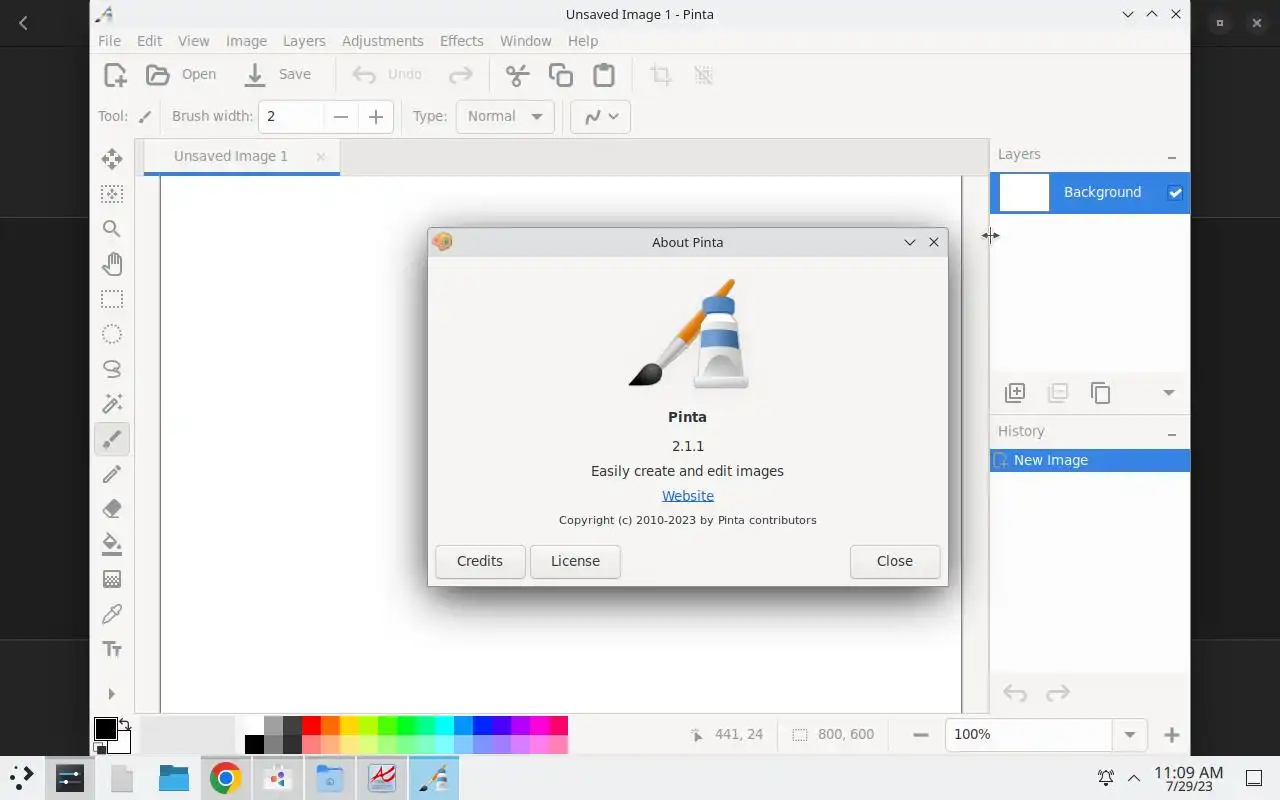Image resolution: width=1280 pixels, height=800 pixels.
Task: Expand more tools arrow in toolbox
Action: [x=112, y=694]
